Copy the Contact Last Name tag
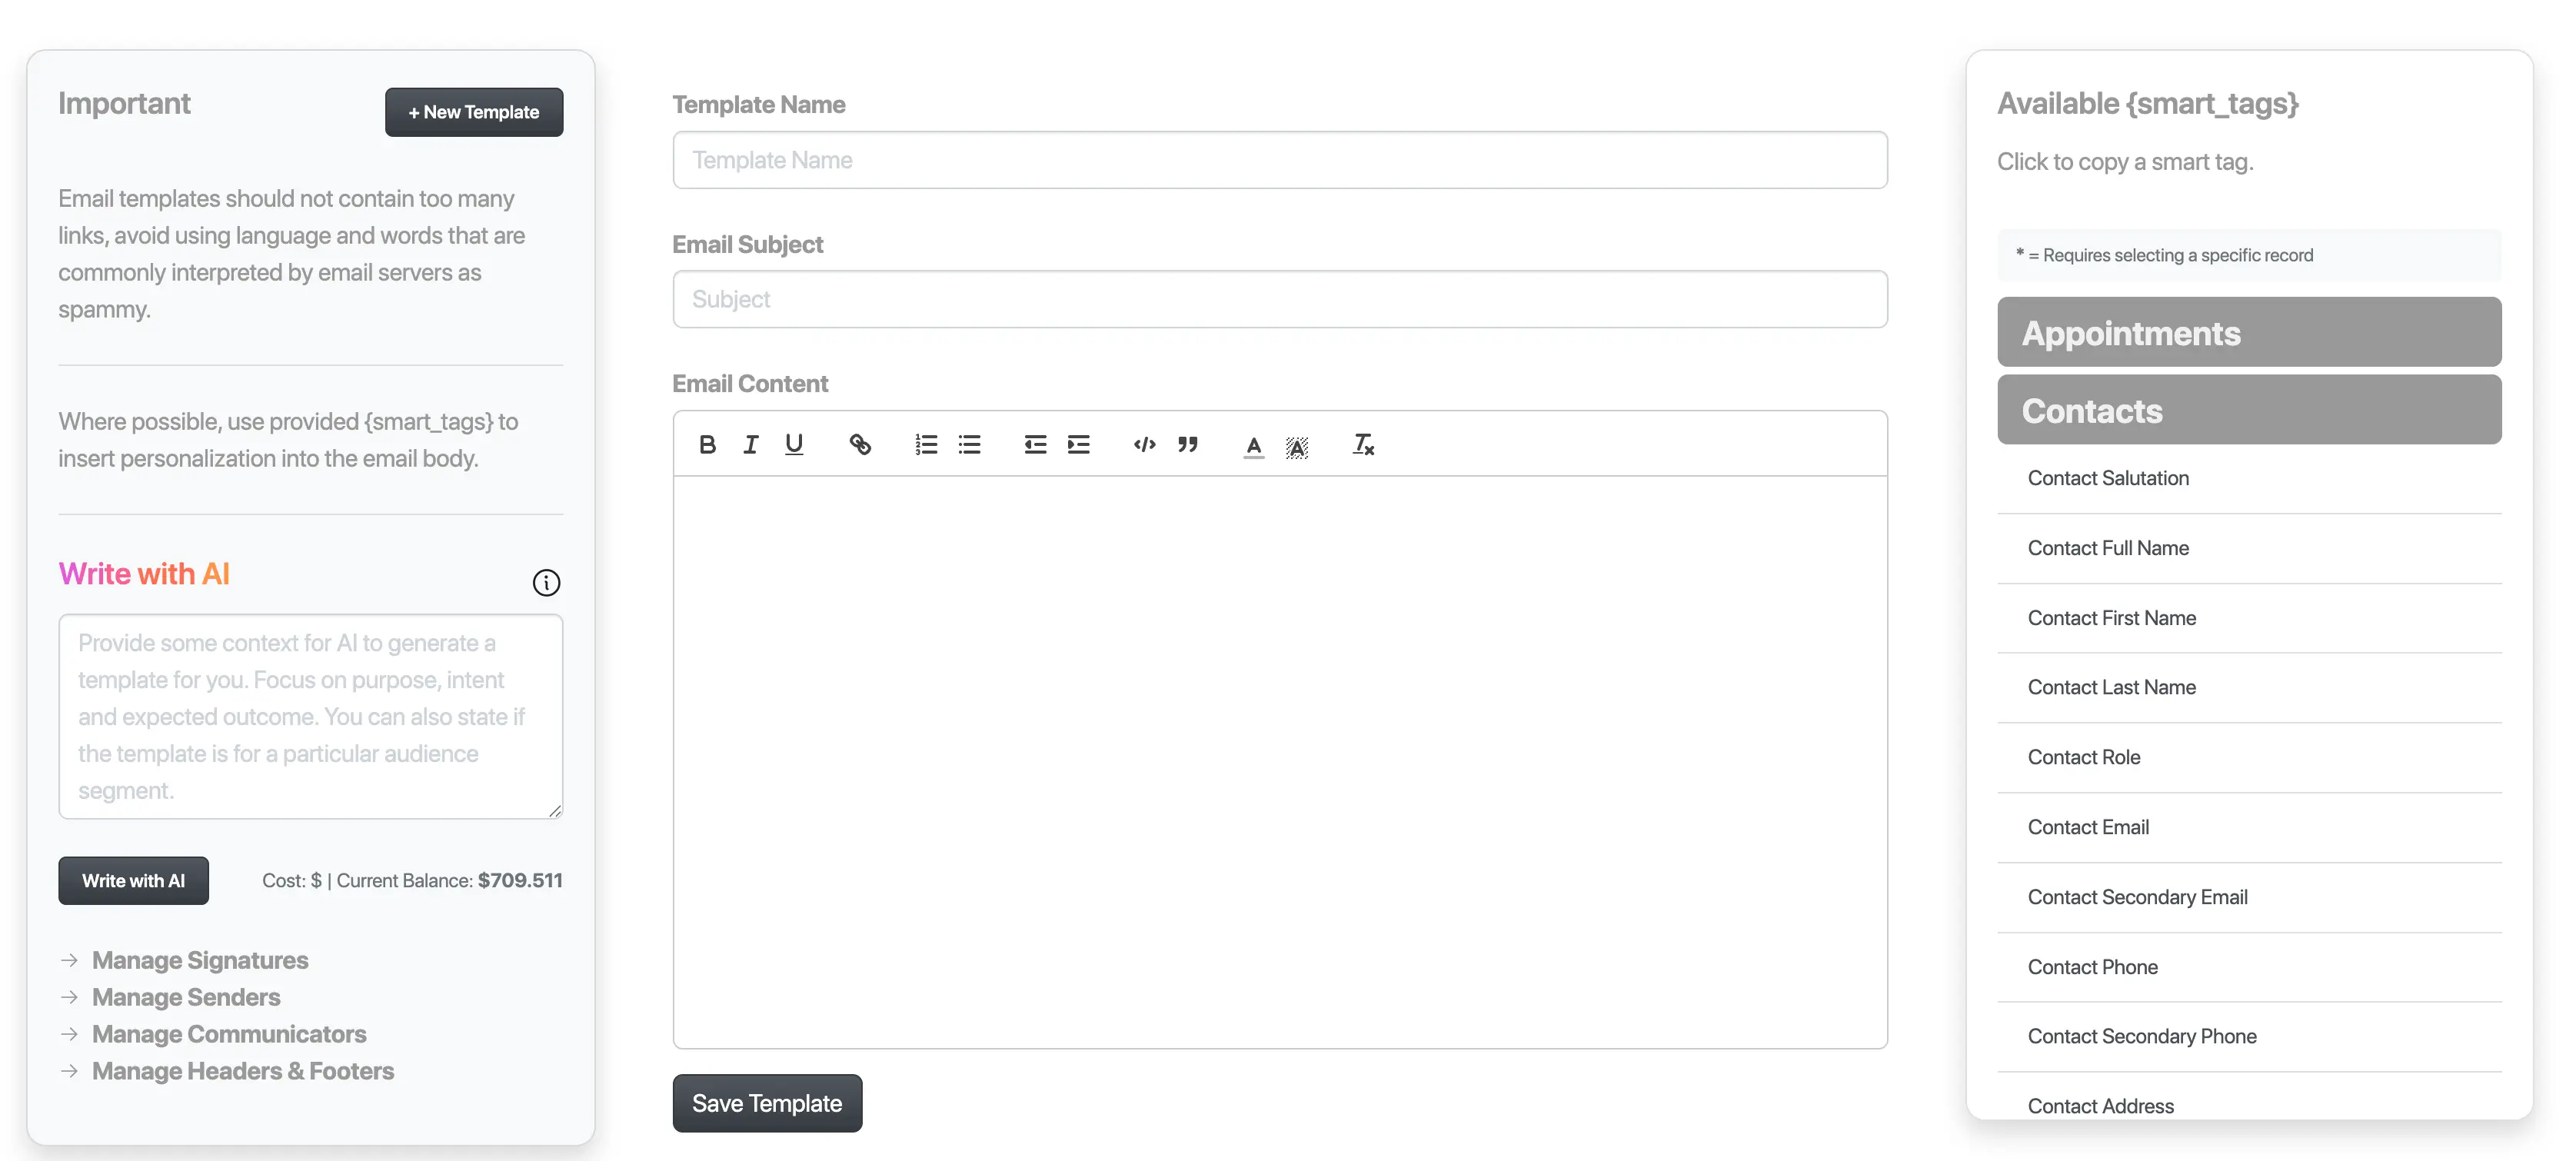The height and width of the screenshot is (1161, 2576). [x=2249, y=688]
